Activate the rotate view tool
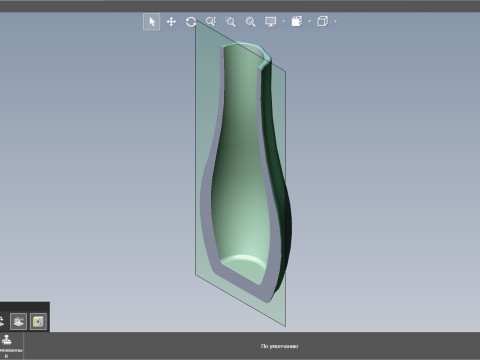Viewport: 480px width, 360px height. (x=191, y=22)
